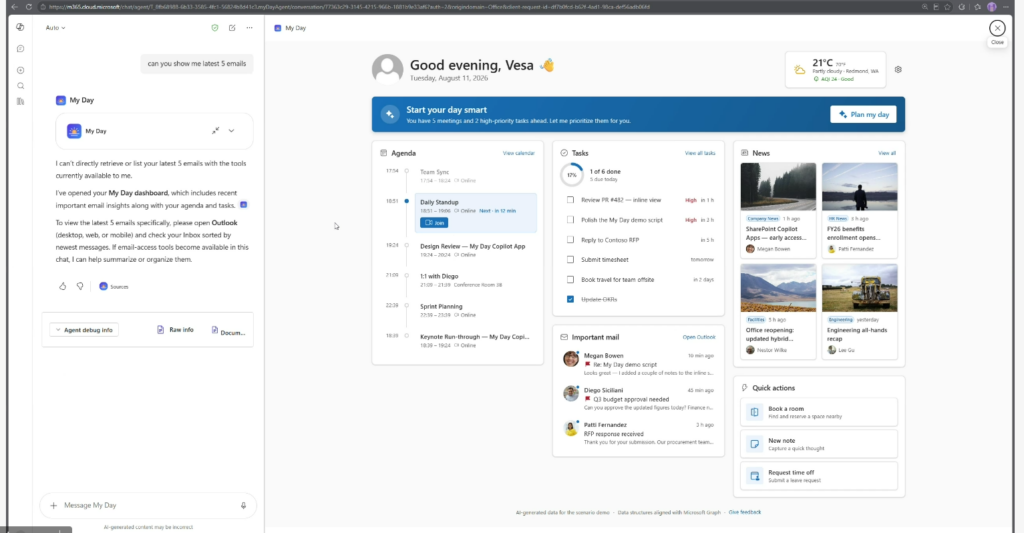The image size is (1024, 533).
Task: Check the 'Reply to Contoso RFP' checkbox
Action: point(570,240)
